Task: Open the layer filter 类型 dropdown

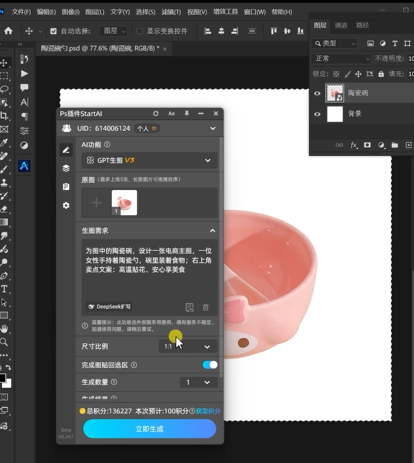Action: tap(334, 43)
